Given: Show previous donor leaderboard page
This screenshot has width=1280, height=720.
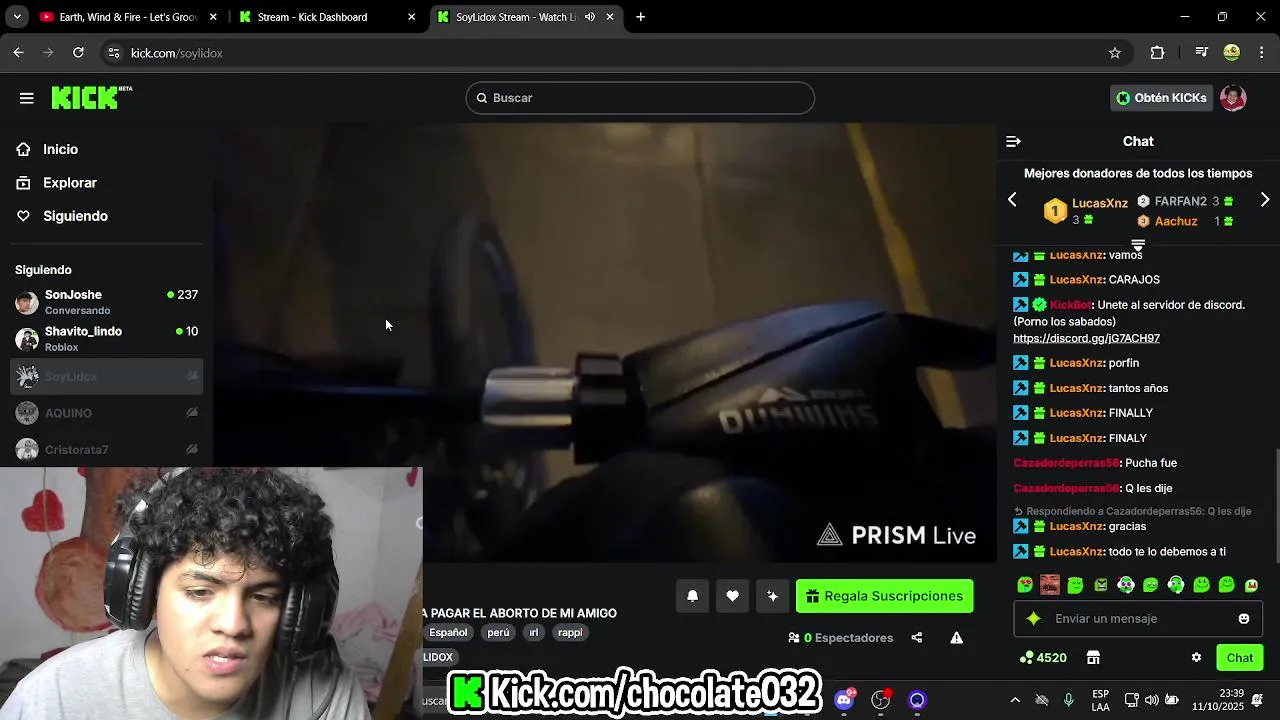Looking at the screenshot, I should click(1012, 200).
